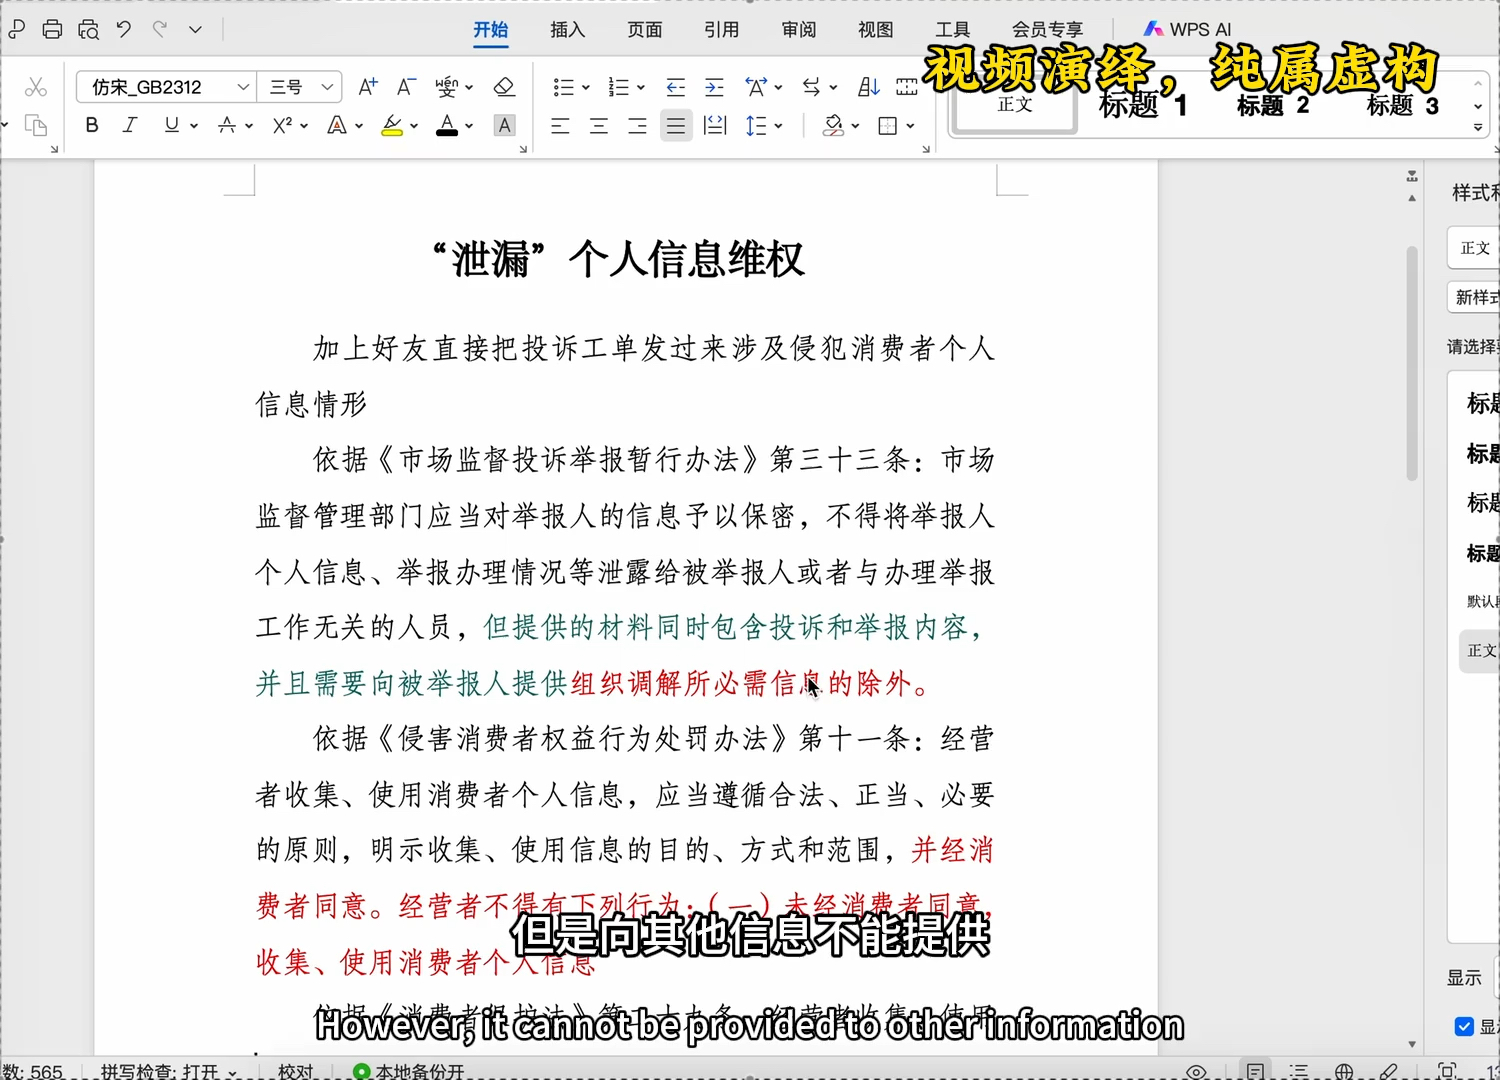
Task: Click the numbered list icon
Action: coord(619,87)
